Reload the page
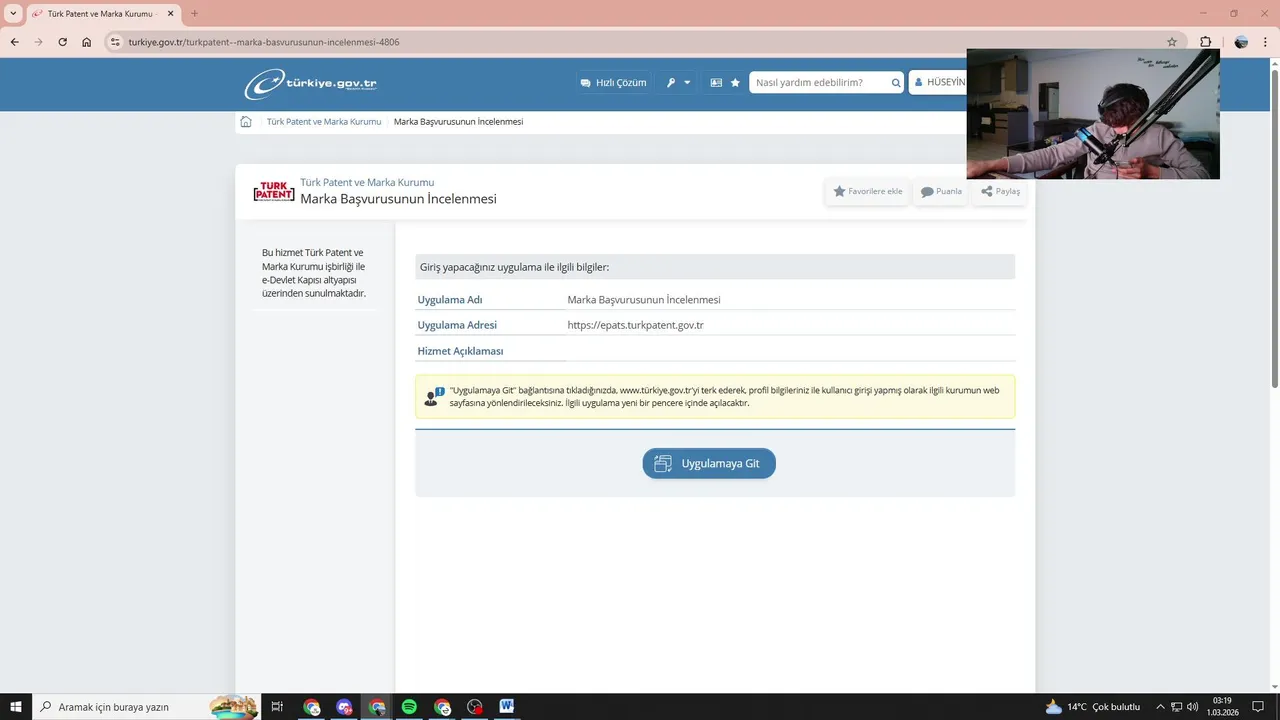1280x720 pixels. pos(62,42)
